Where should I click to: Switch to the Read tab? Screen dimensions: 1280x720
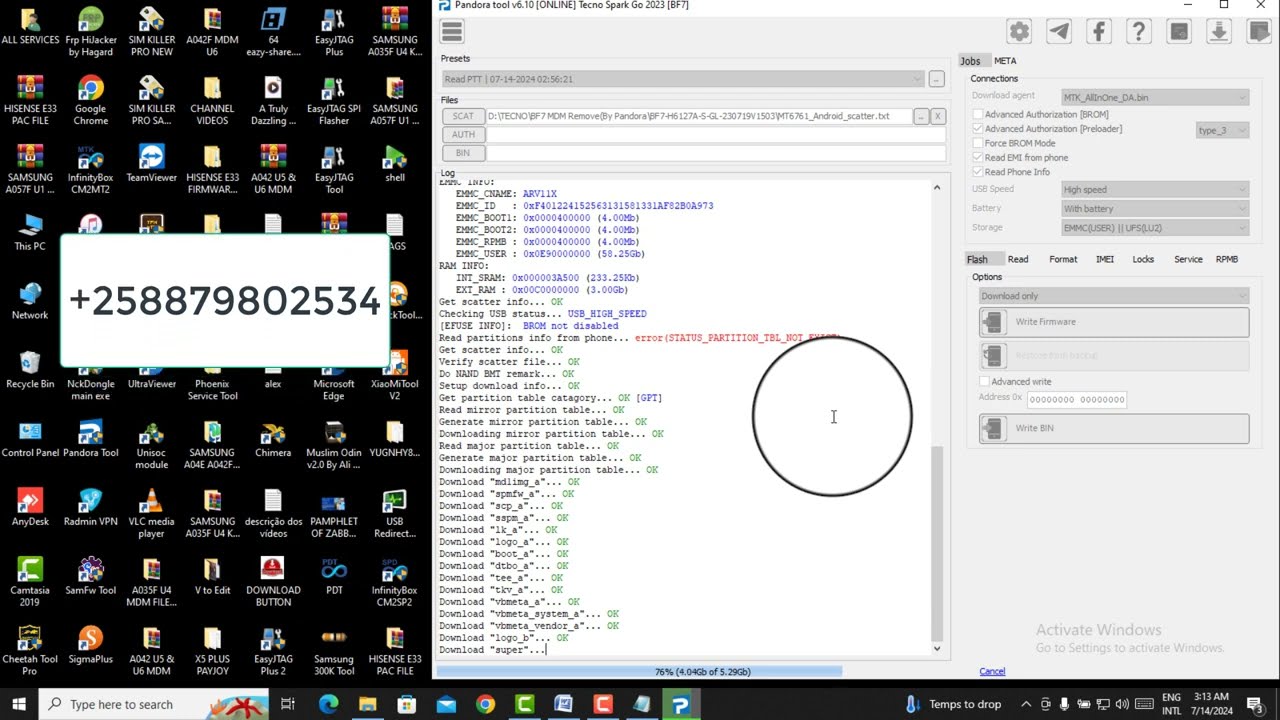point(1018,259)
